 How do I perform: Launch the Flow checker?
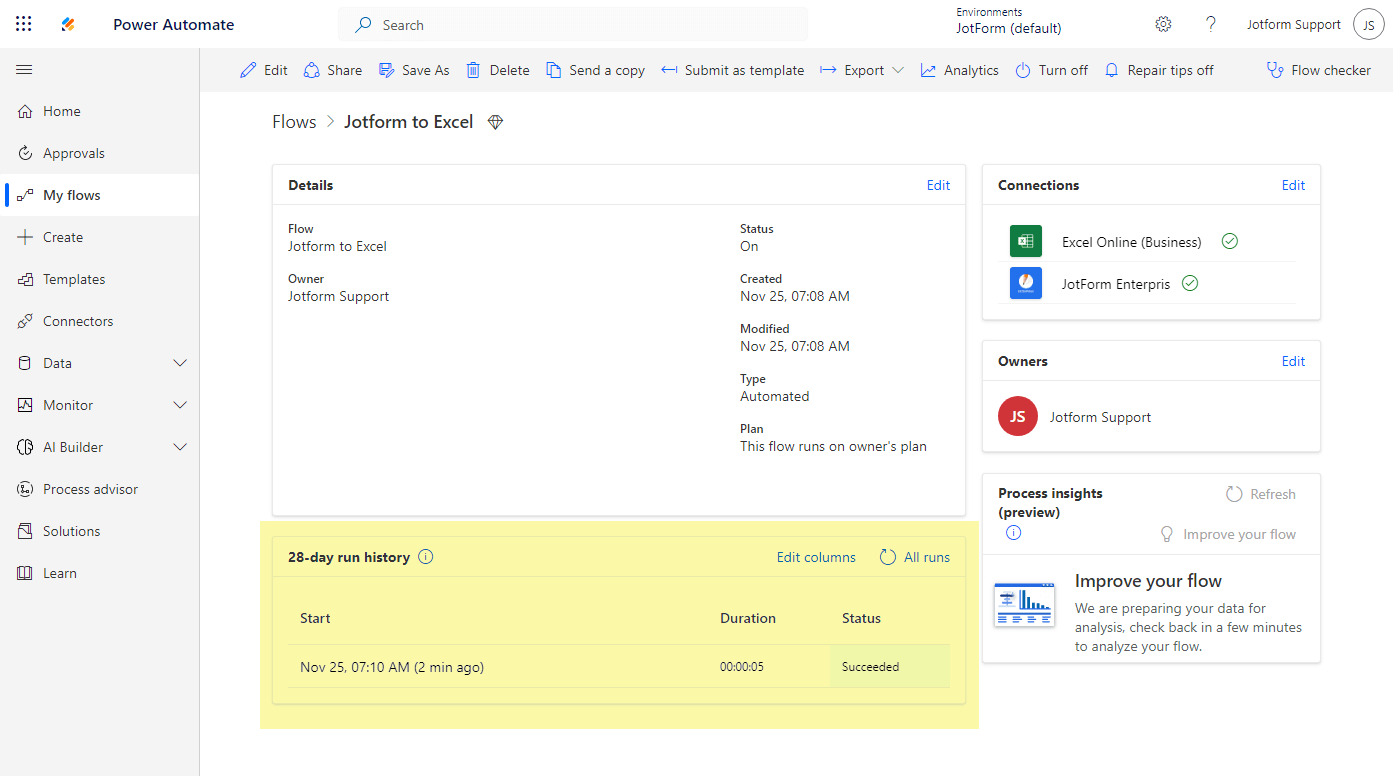pyautogui.click(x=1319, y=70)
